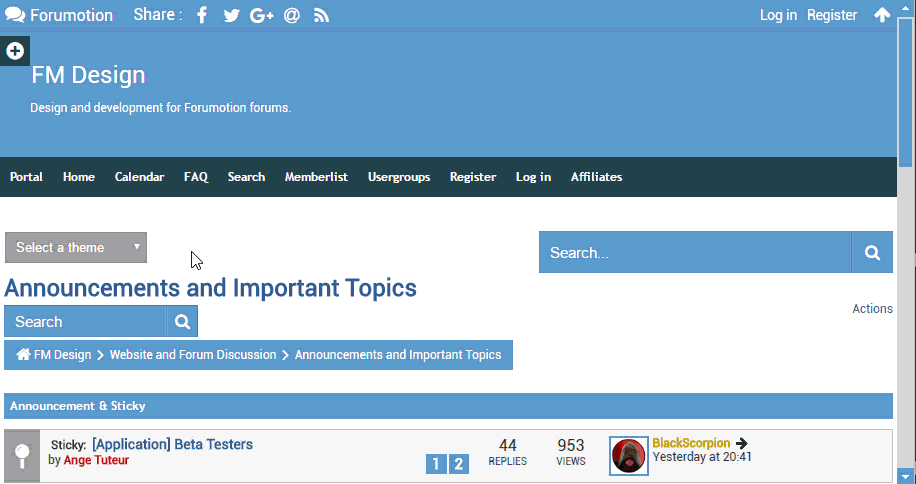Open BlackScorpion's profile link
The image size is (916, 484).
click(691, 443)
